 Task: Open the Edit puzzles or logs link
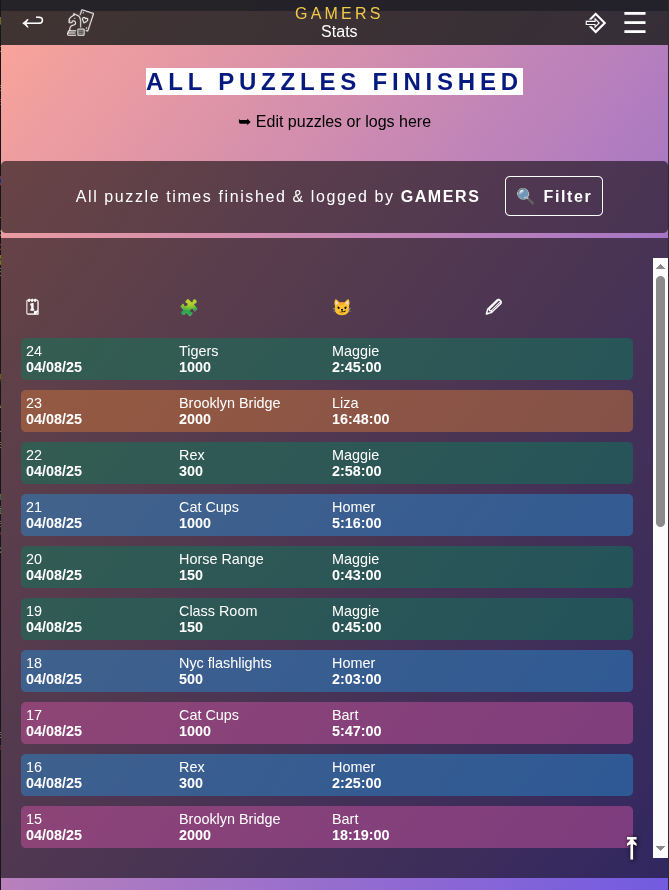click(x=334, y=122)
